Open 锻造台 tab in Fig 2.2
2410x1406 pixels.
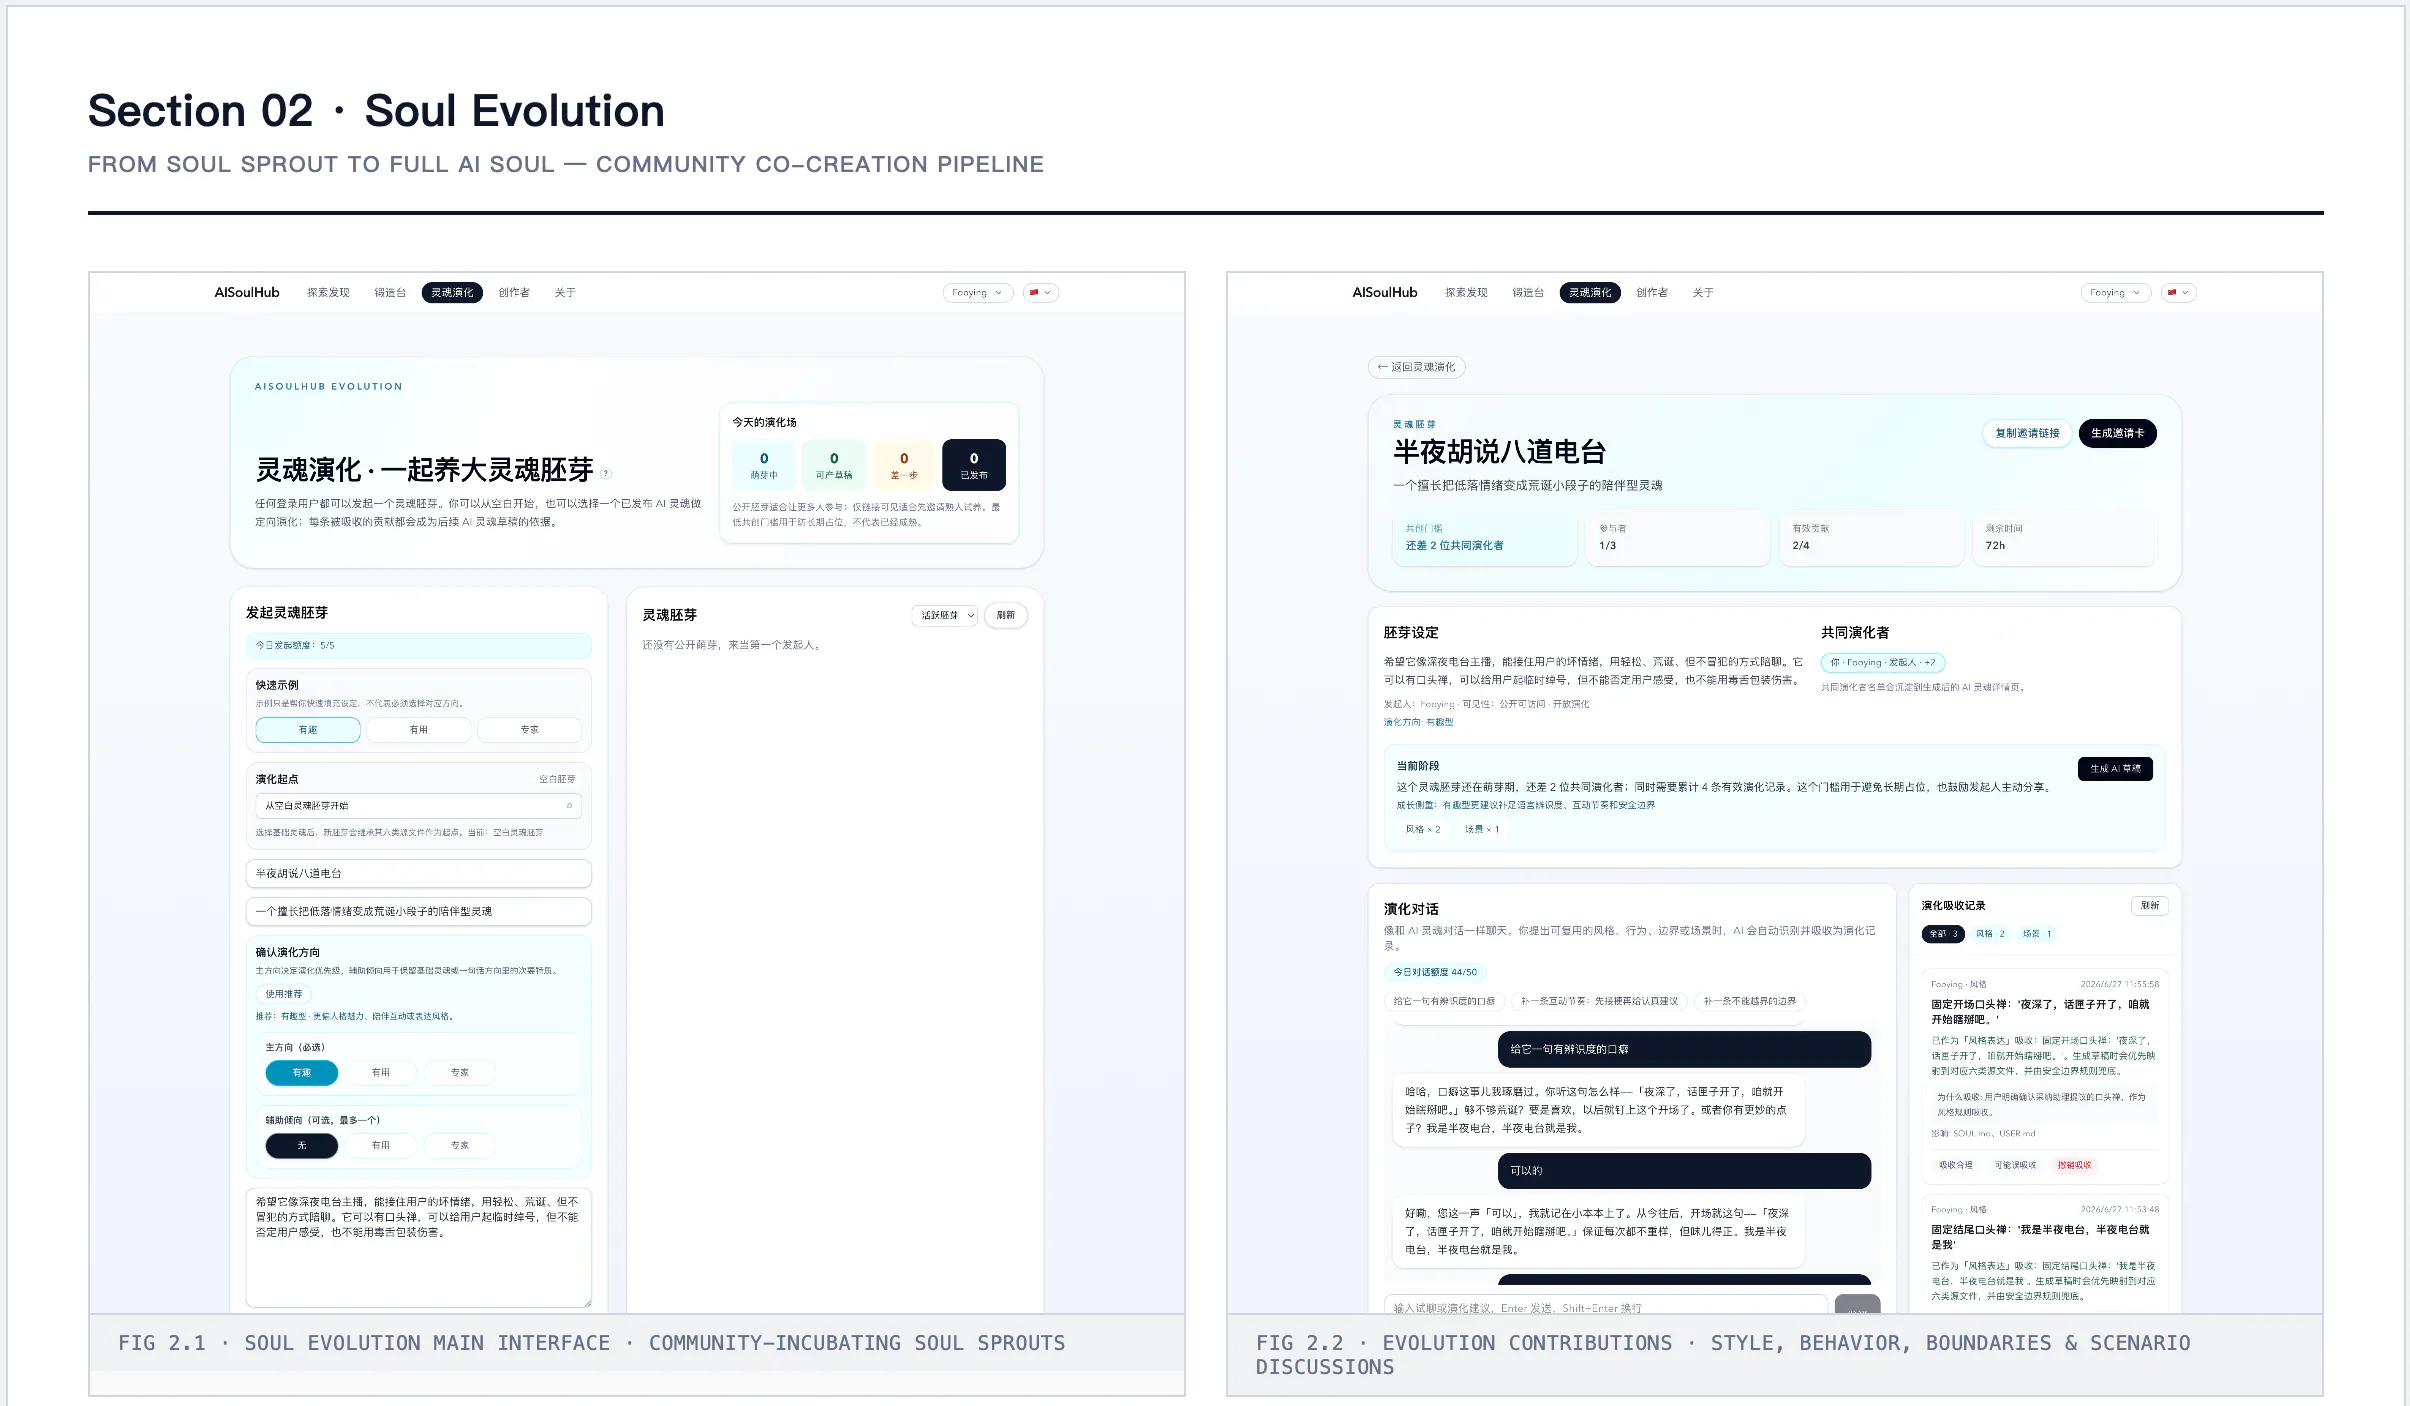[x=1528, y=292]
